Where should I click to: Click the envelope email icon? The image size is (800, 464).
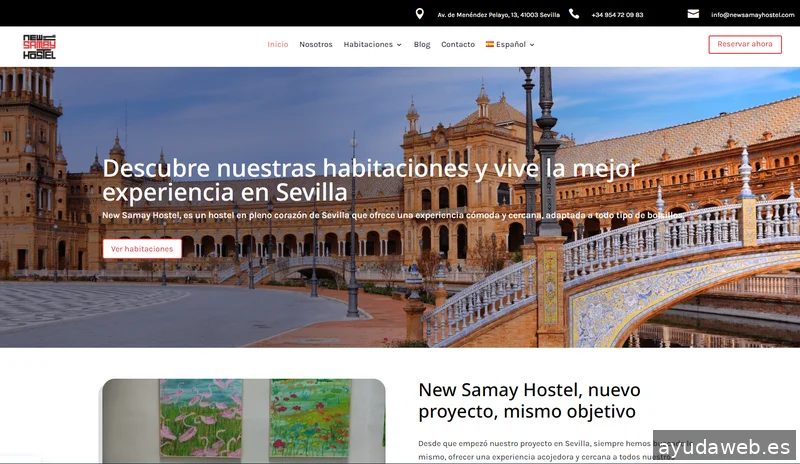[x=693, y=14]
